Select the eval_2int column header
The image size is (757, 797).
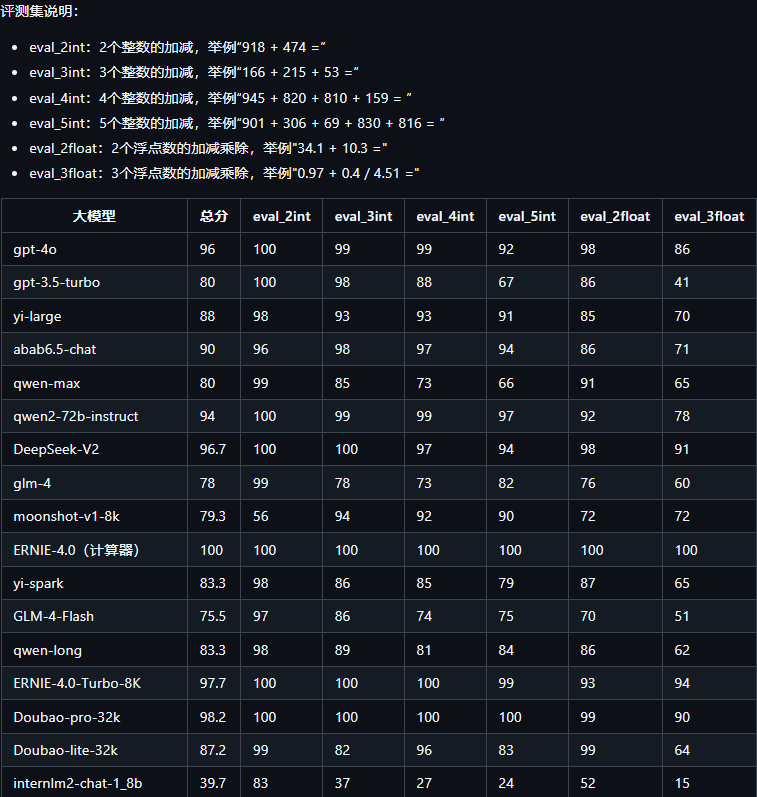[x=281, y=216]
